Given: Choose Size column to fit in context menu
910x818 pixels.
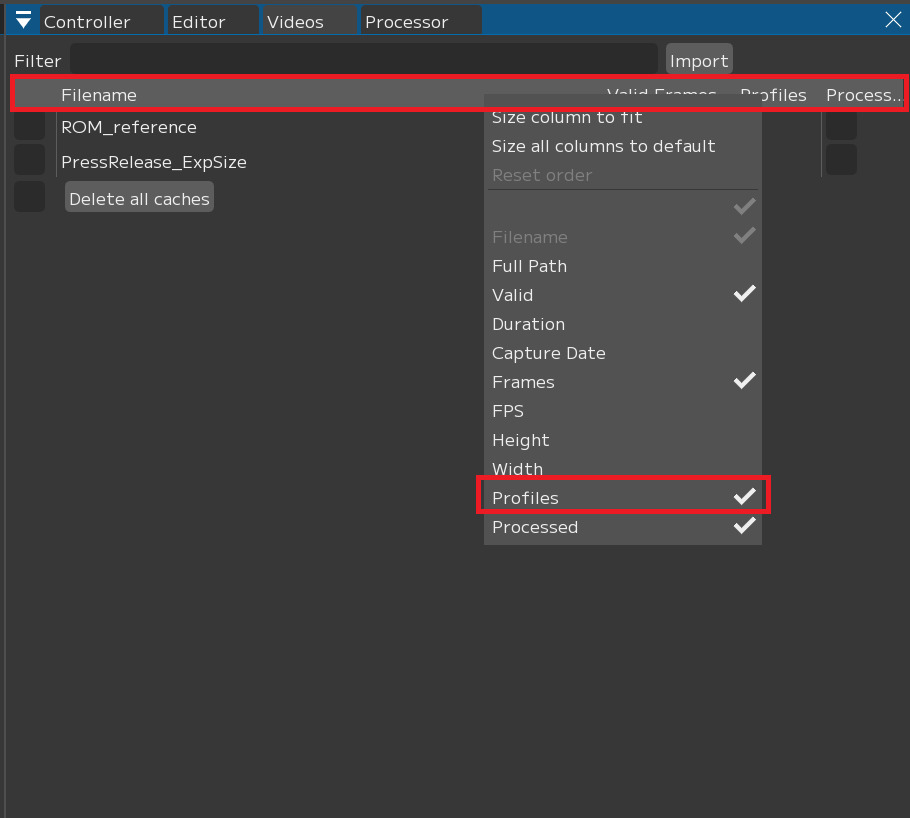Looking at the screenshot, I should point(567,118).
